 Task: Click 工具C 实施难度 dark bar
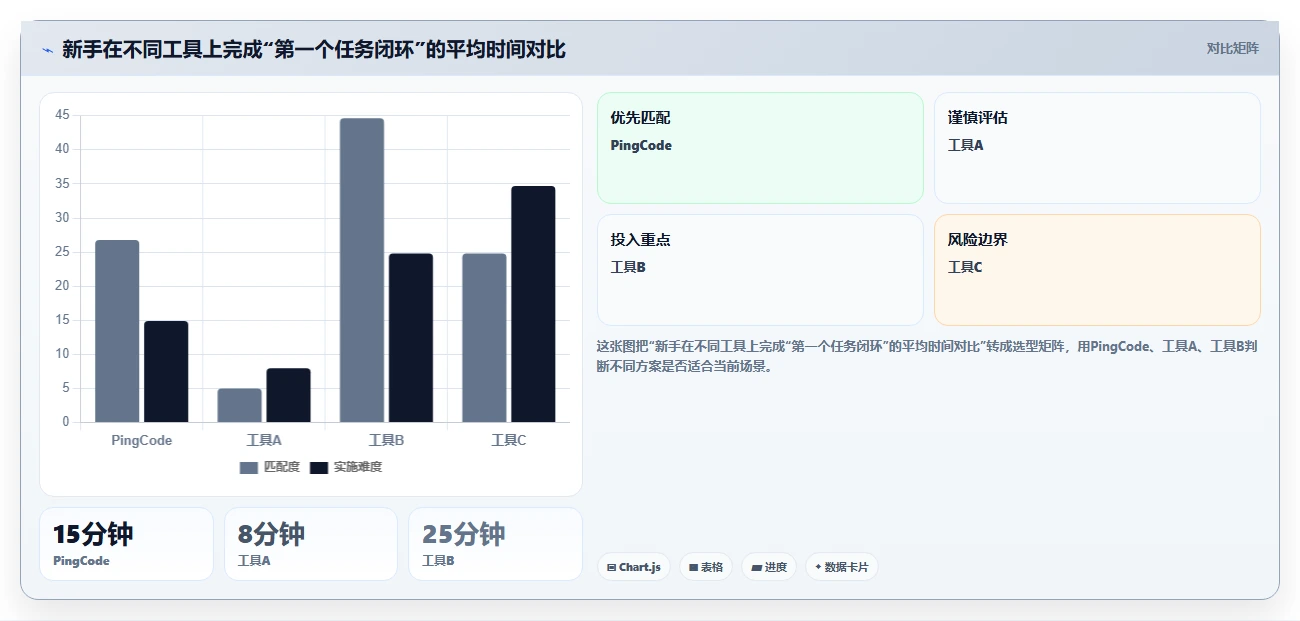(533, 304)
